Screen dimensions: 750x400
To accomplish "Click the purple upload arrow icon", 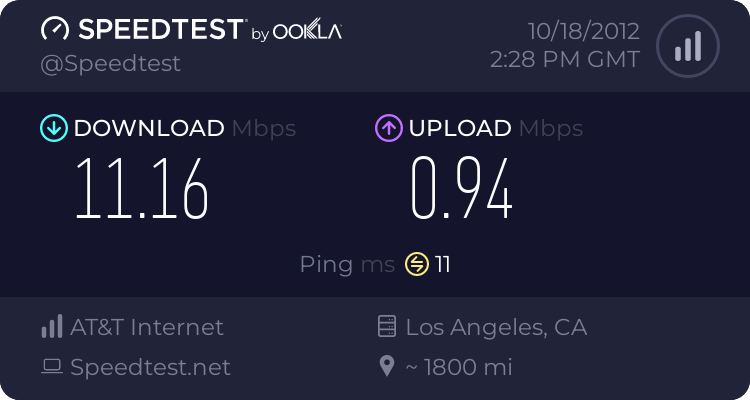I will pos(389,128).
